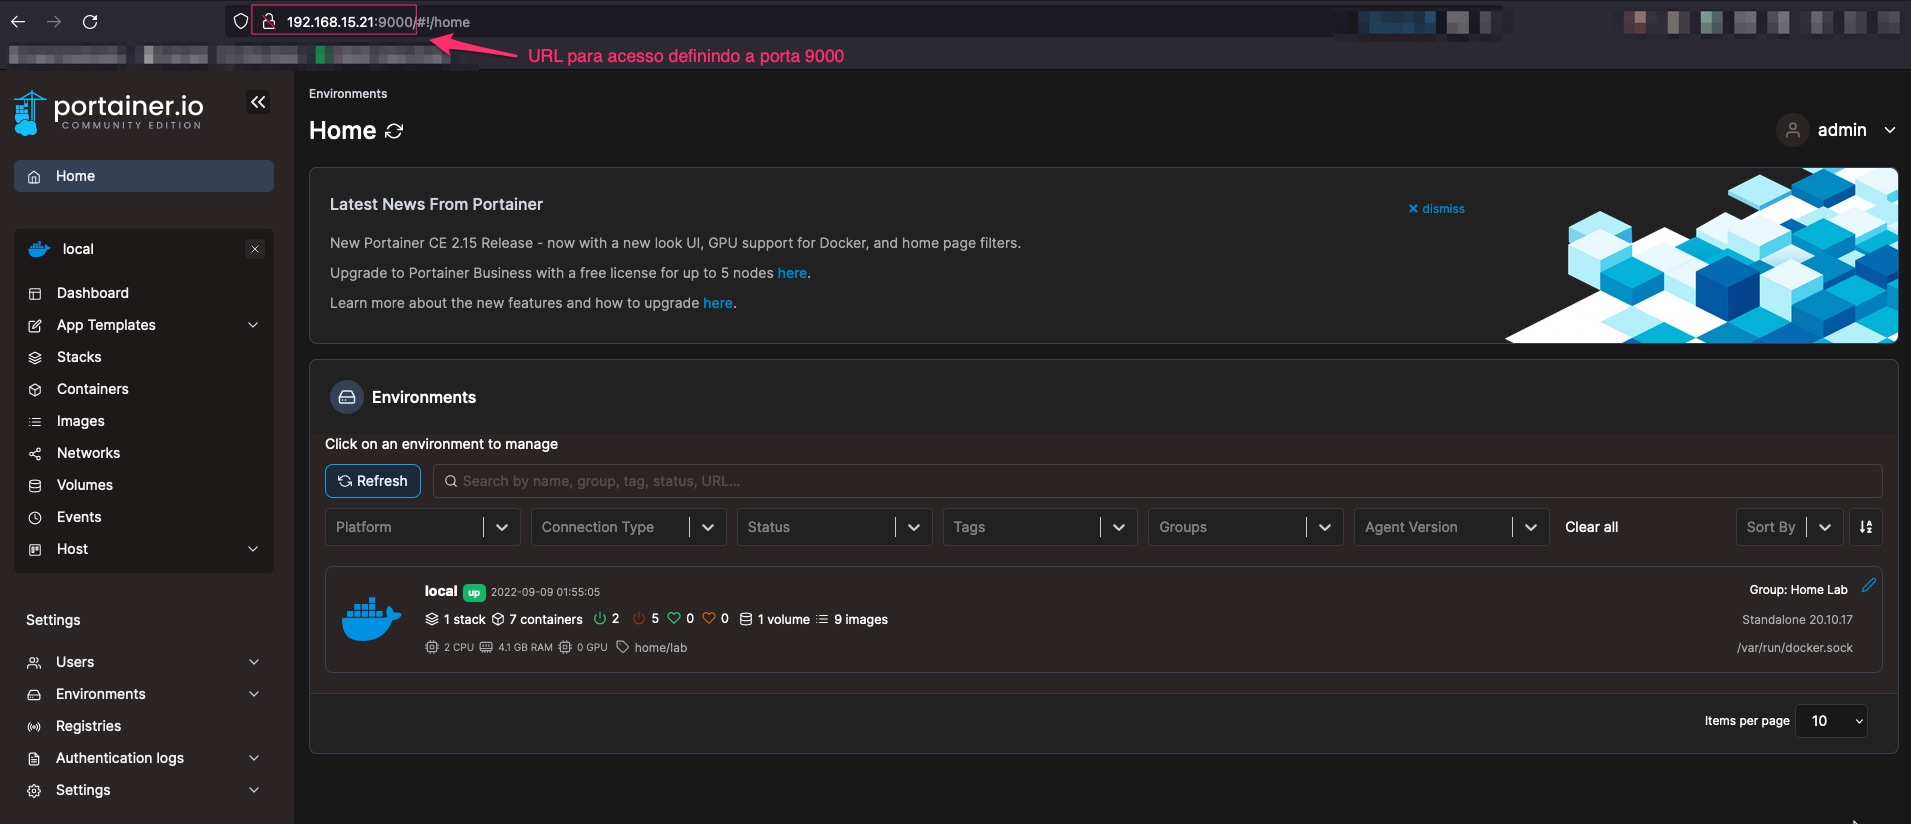This screenshot has height=824, width=1911.
Task: Open the 'here' link for Portainer Business upgrade
Action: 792,273
